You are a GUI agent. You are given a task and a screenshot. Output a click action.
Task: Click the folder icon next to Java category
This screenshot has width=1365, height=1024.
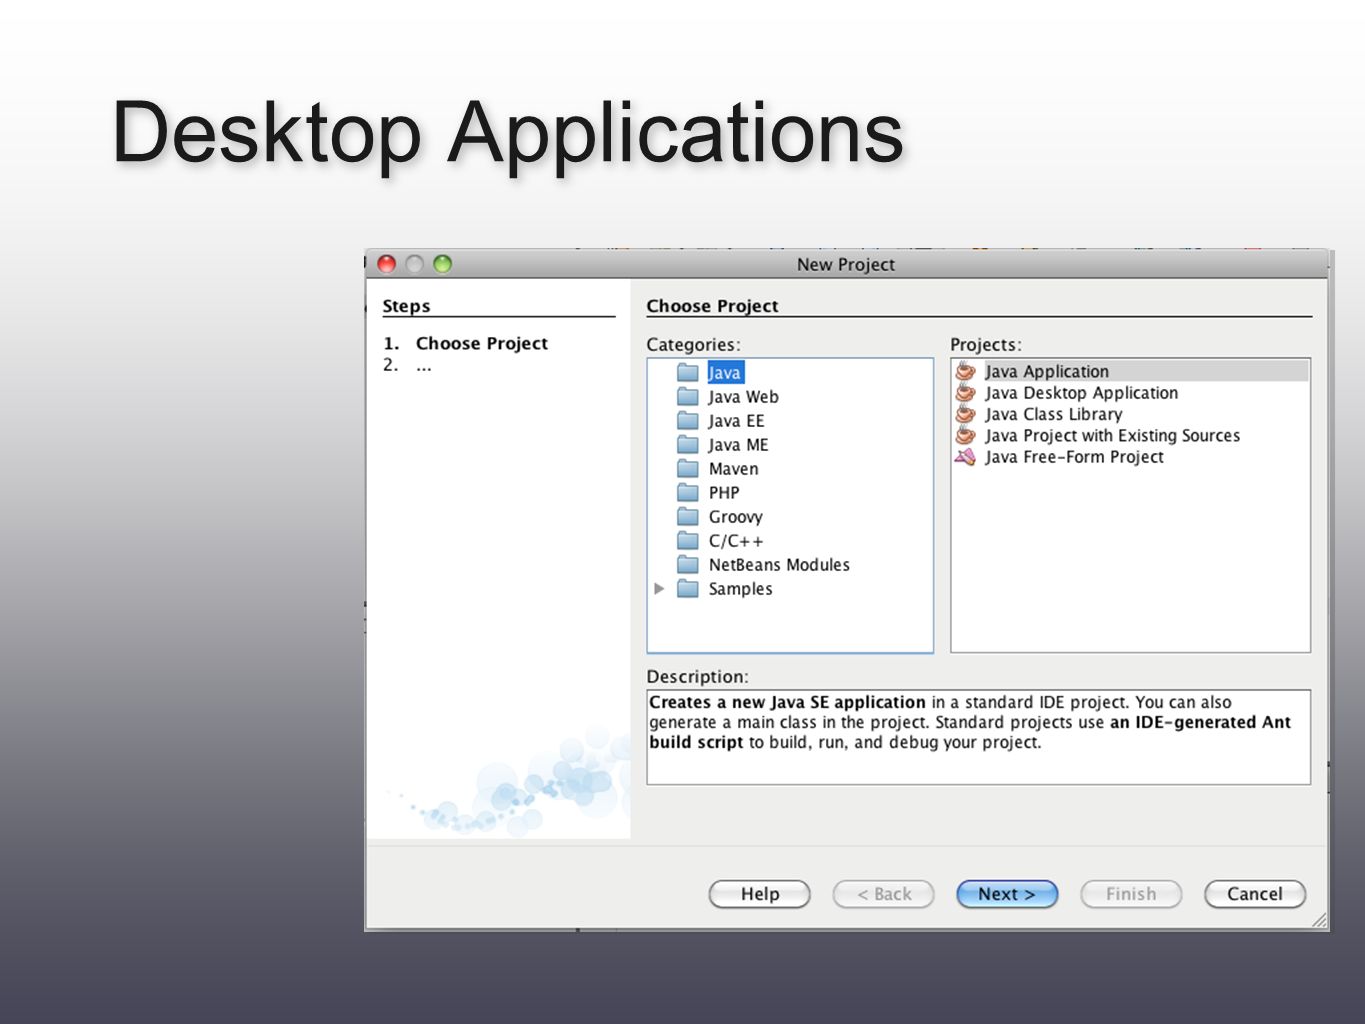687,372
